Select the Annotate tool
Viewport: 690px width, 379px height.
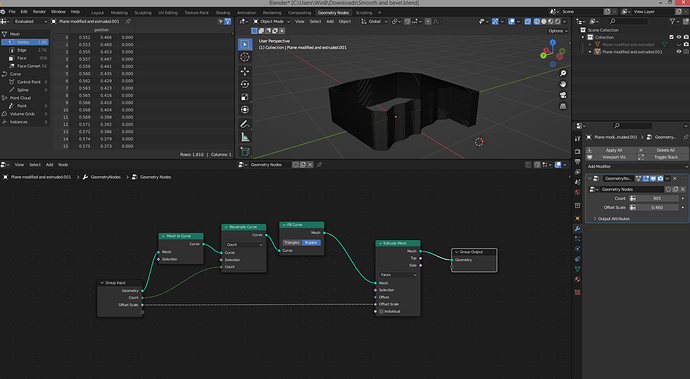(245, 125)
